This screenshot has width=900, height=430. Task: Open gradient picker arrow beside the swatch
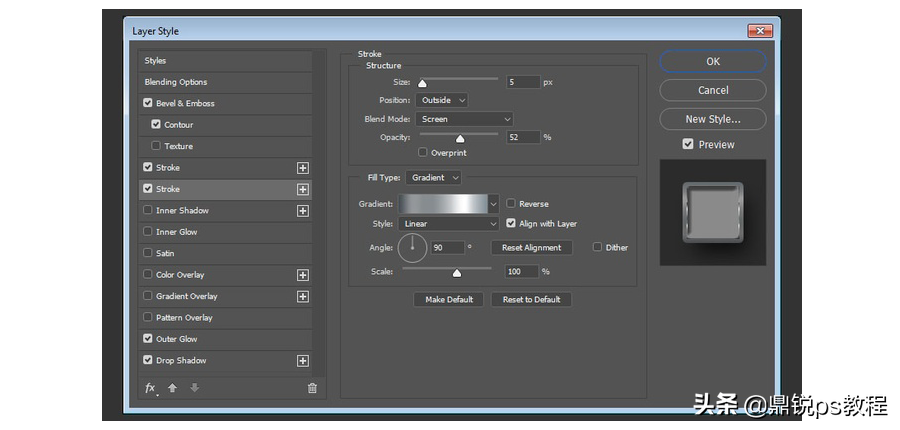tap(494, 204)
